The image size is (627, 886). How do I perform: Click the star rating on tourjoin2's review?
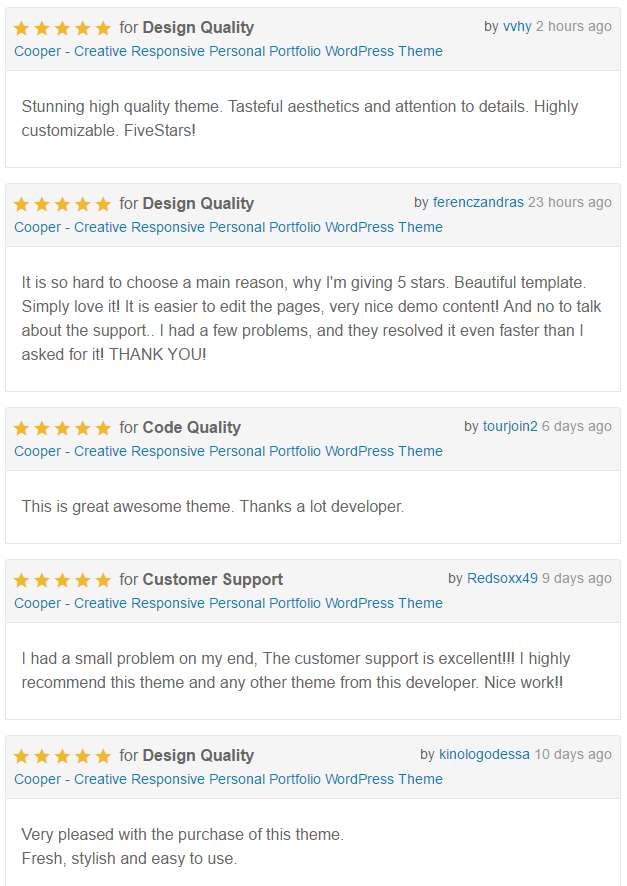click(62, 428)
